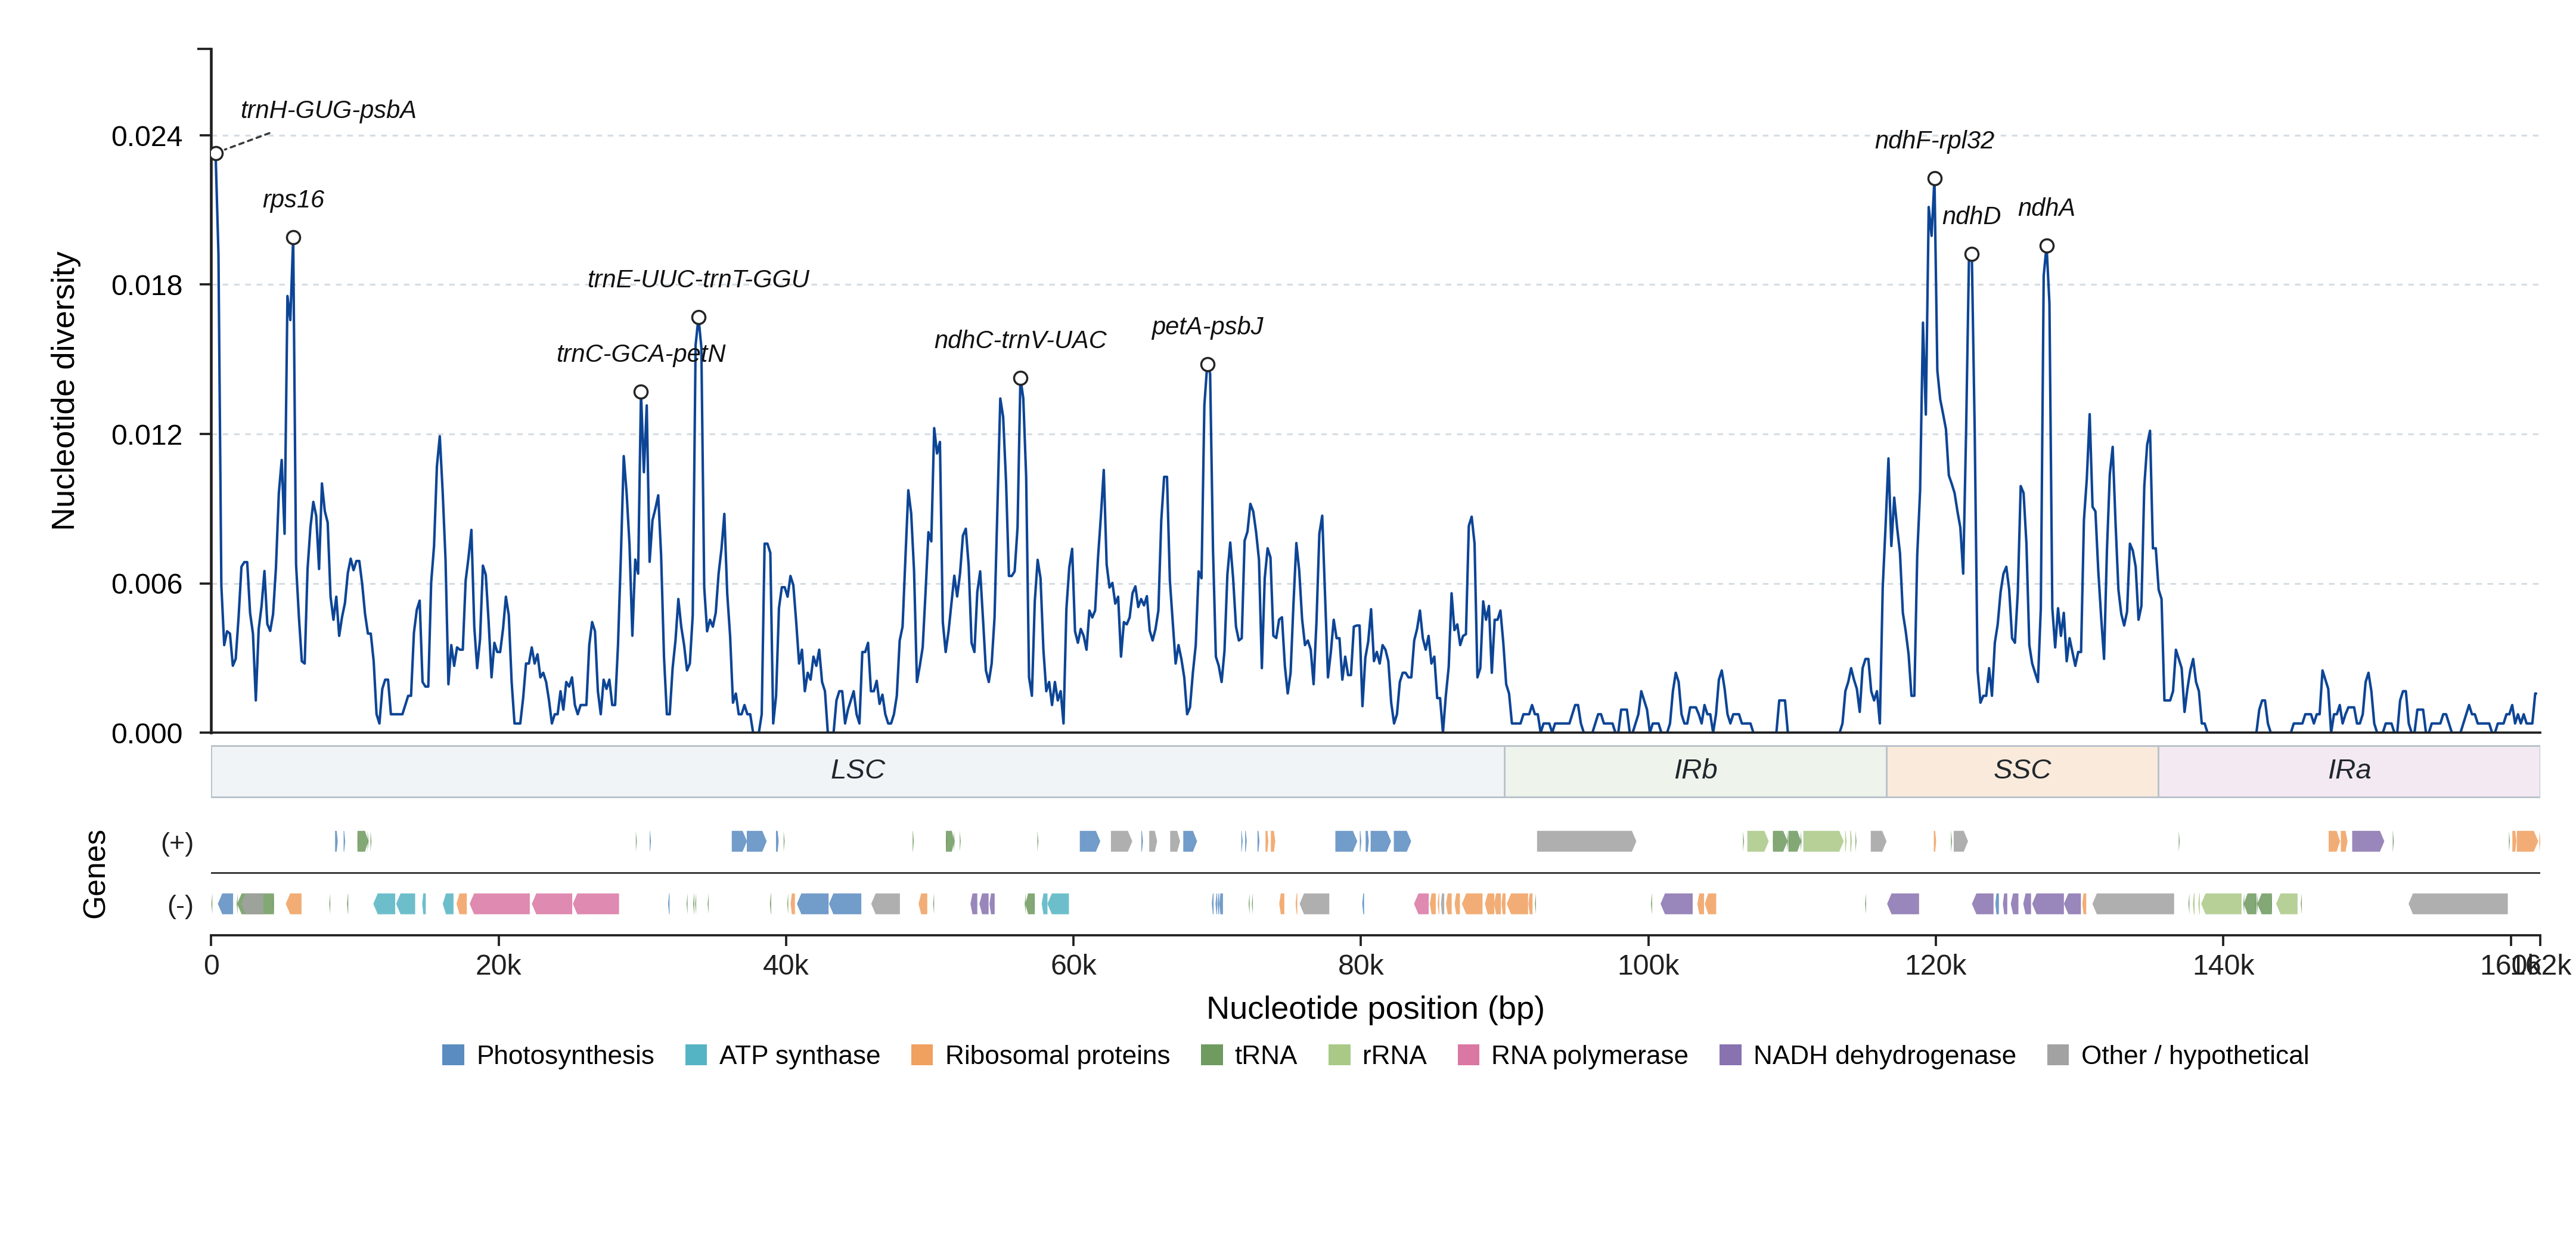The image size is (2576, 1253).
Task: Click the 'ATP synthase' legend text
Action: tap(799, 1055)
